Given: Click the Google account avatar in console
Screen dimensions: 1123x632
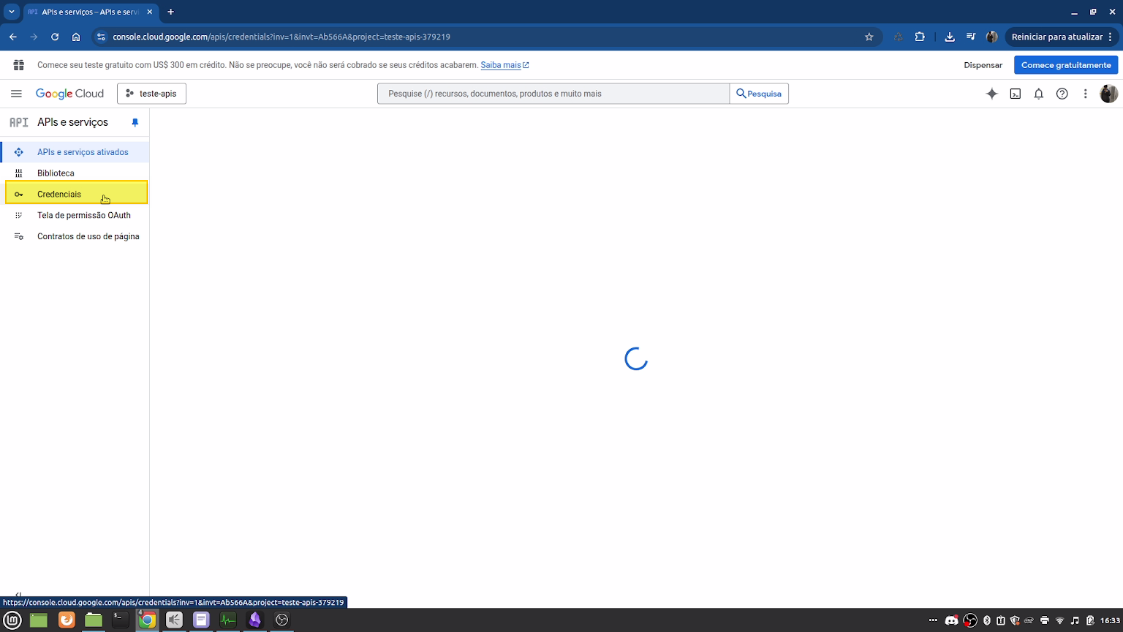Looking at the screenshot, I should [1108, 93].
